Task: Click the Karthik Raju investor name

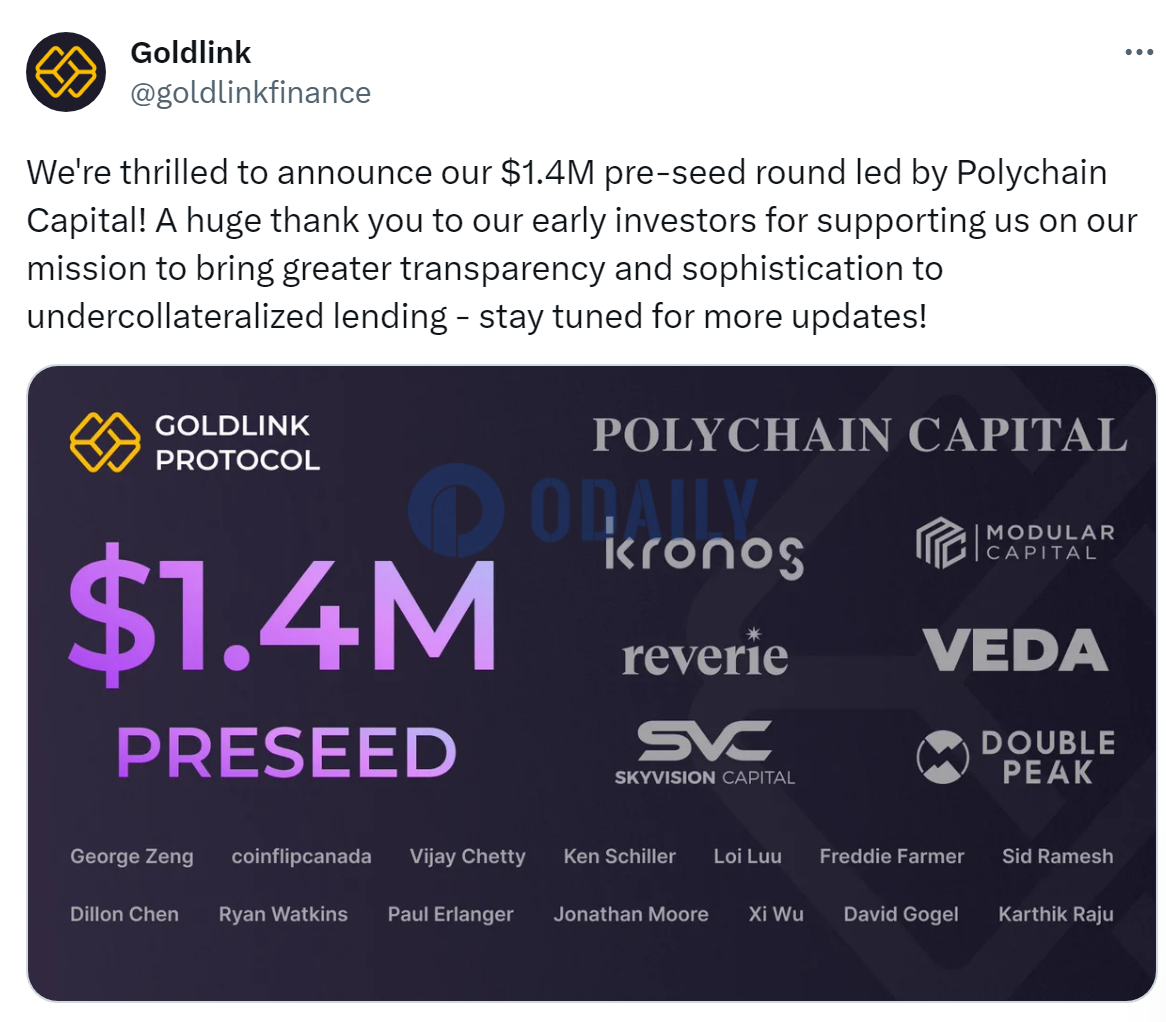Action: pyautogui.click(x=1056, y=914)
